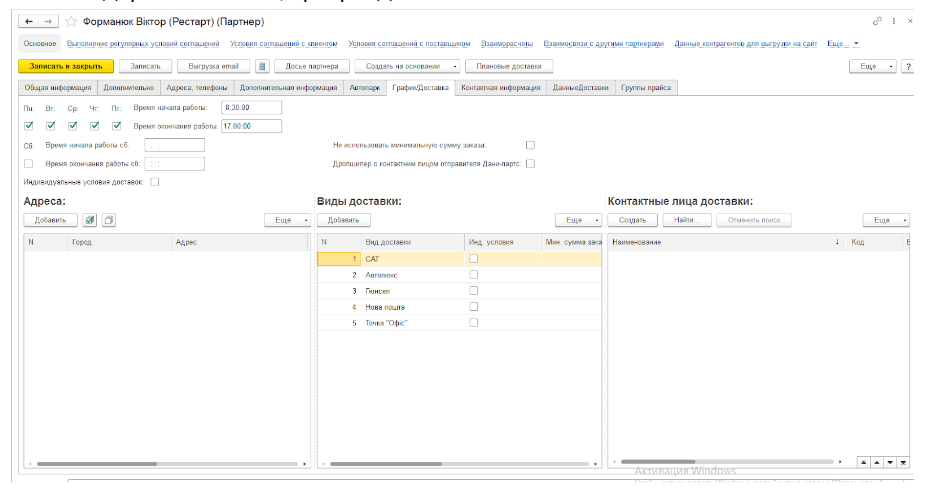Viewport: 941px width, 491px height.
Task: Expand the Создать на основании dropdown
Action: click(x=455, y=67)
